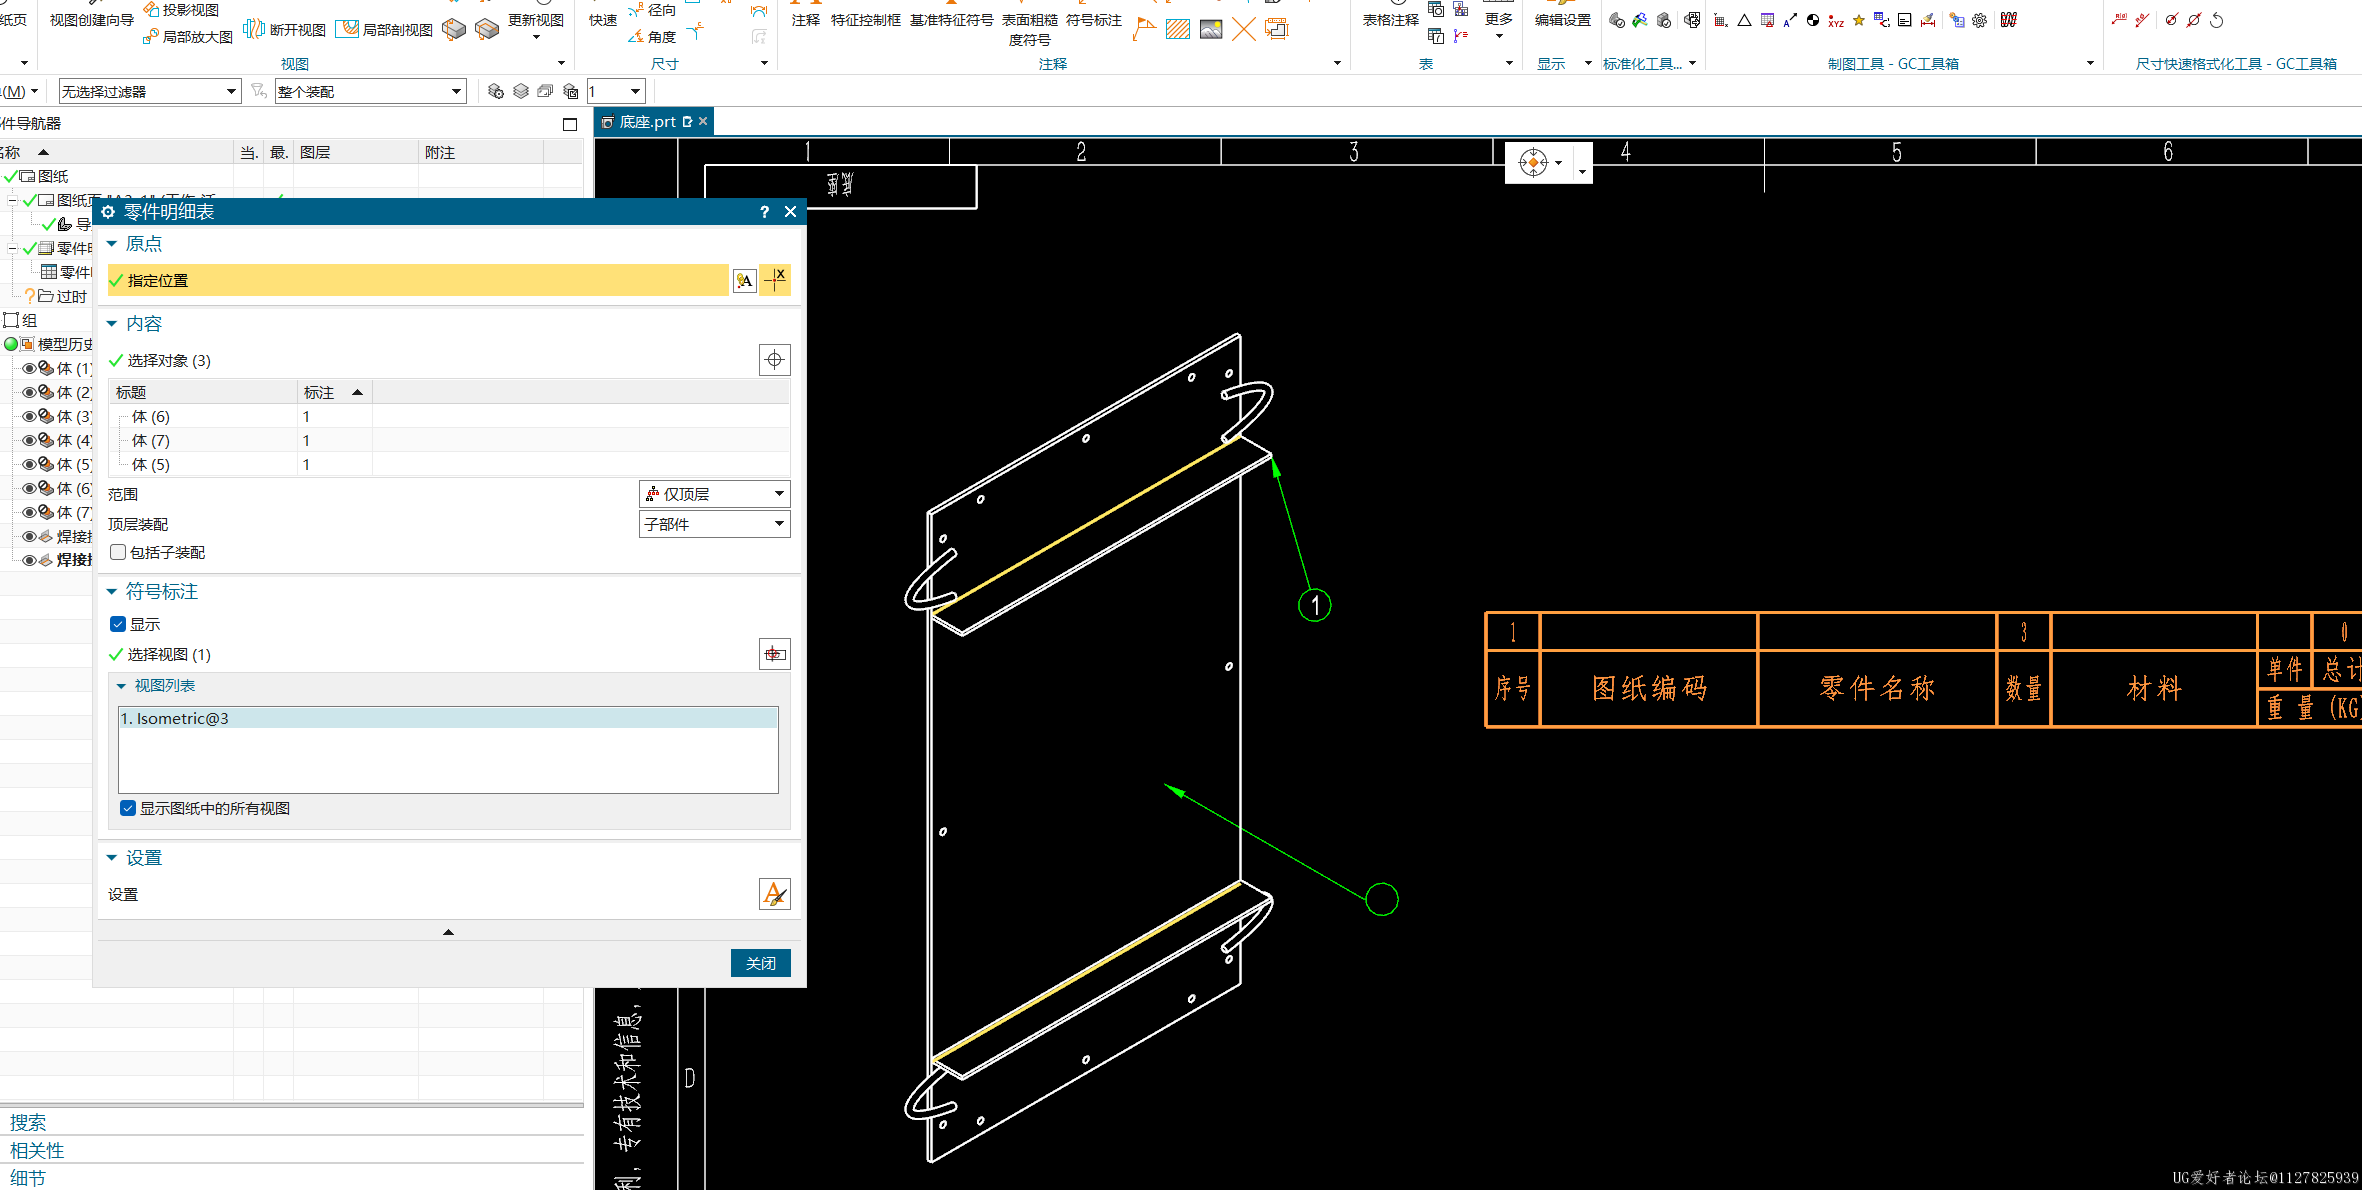Click the orange X intersection symbol icon
The image size is (2362, 1190).
pyautogui.click(x=1244, y=29)
